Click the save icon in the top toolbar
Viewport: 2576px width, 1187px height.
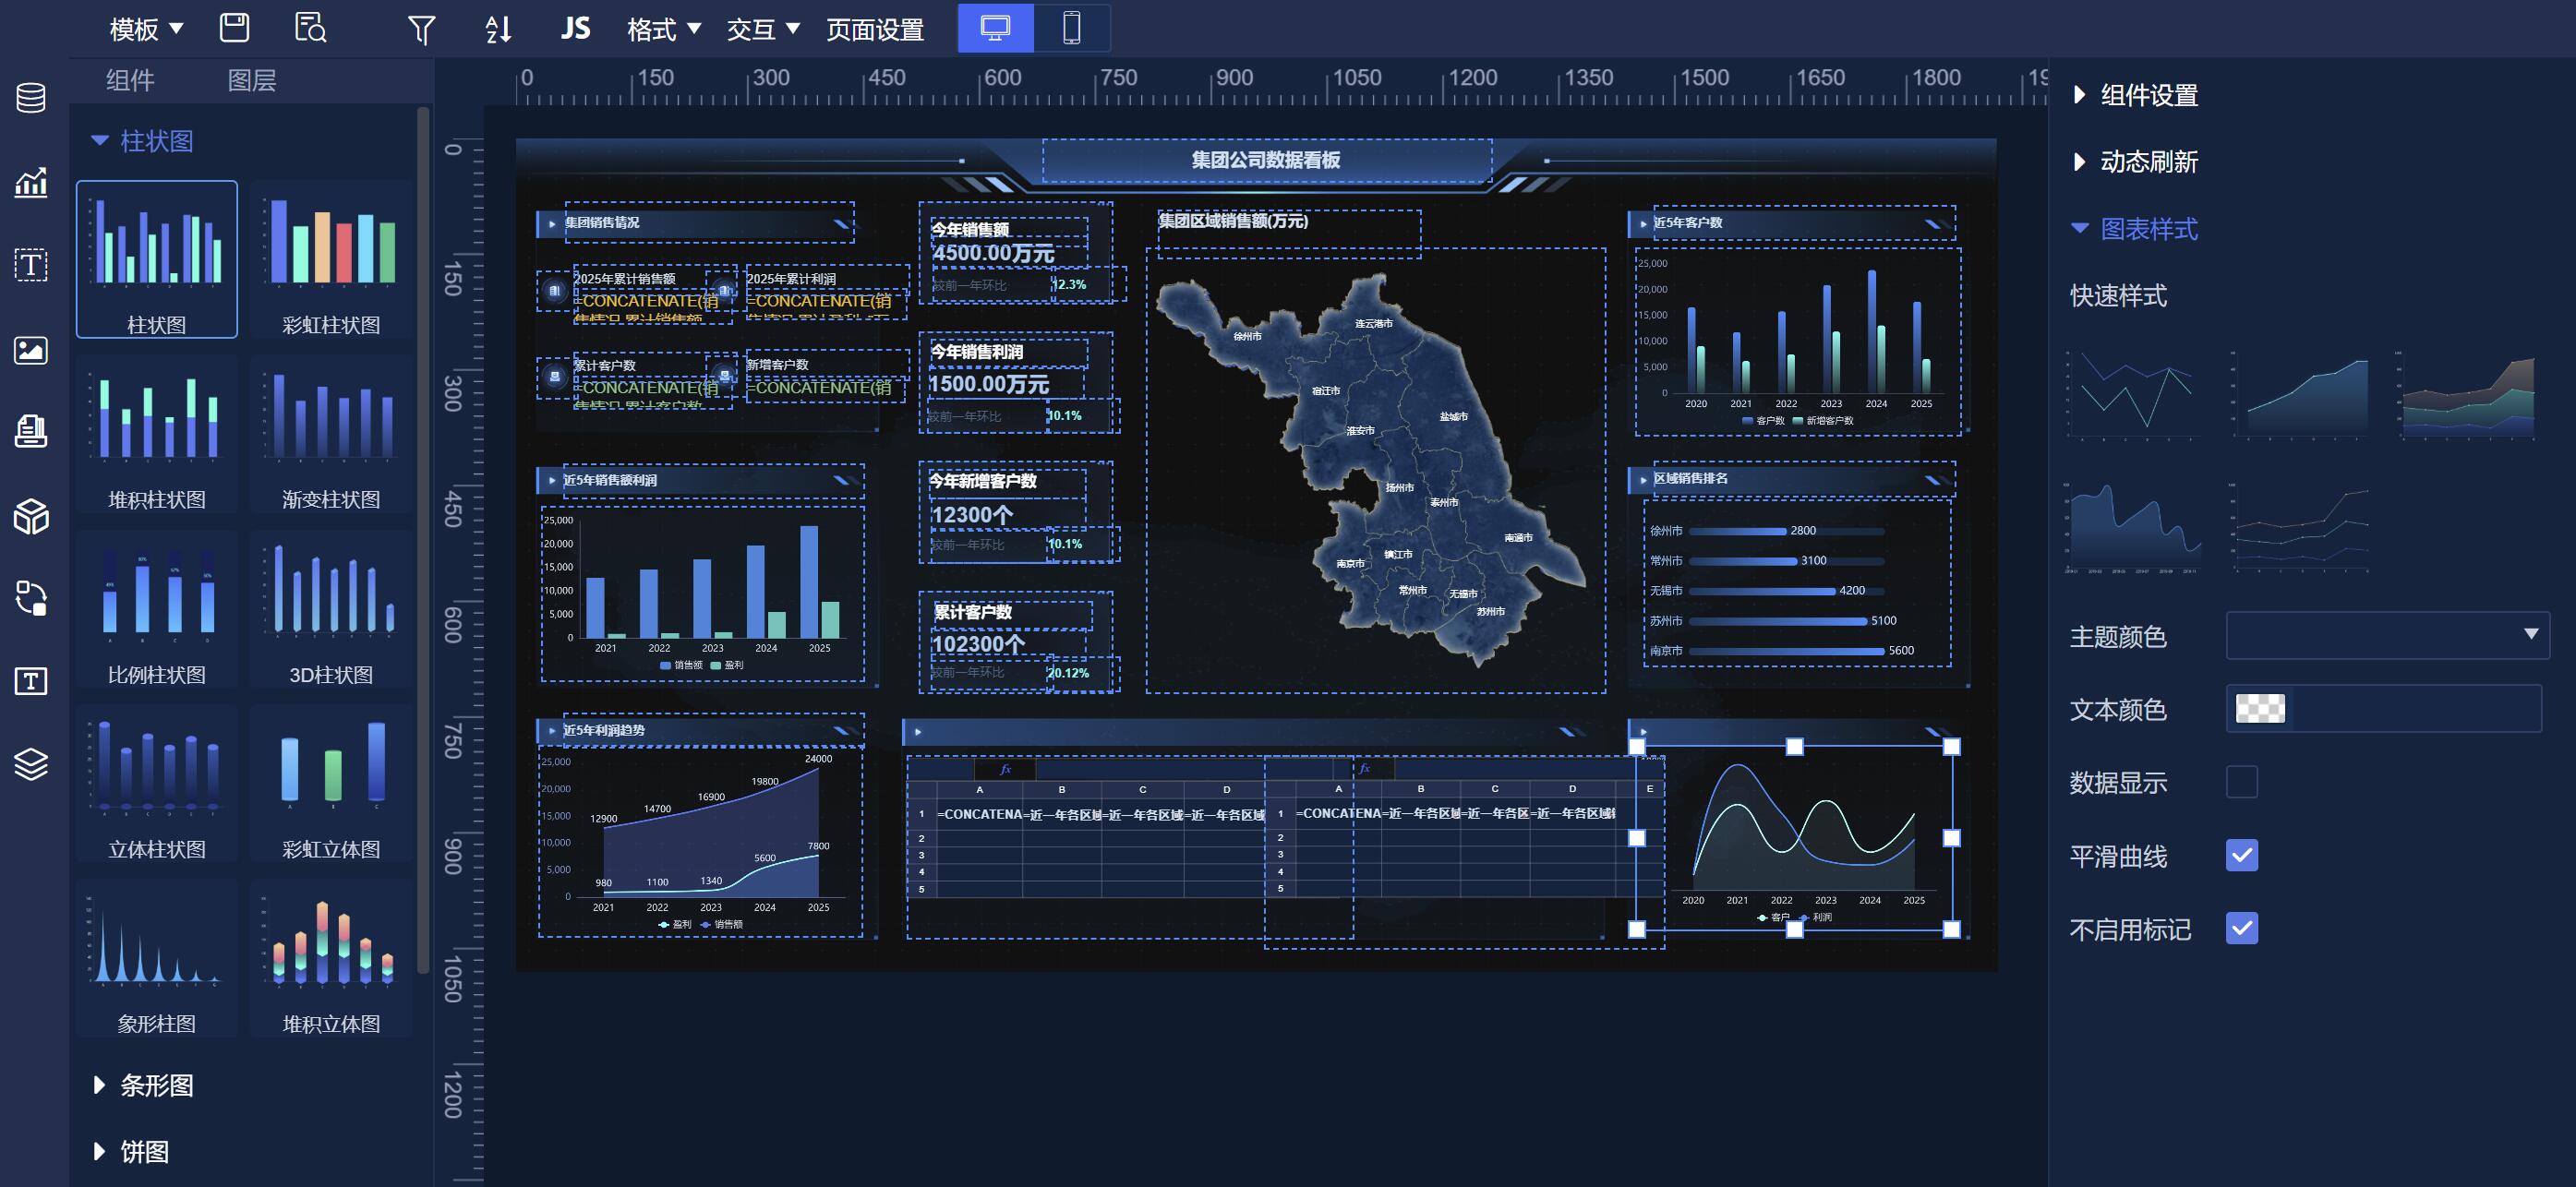point(234,28)
